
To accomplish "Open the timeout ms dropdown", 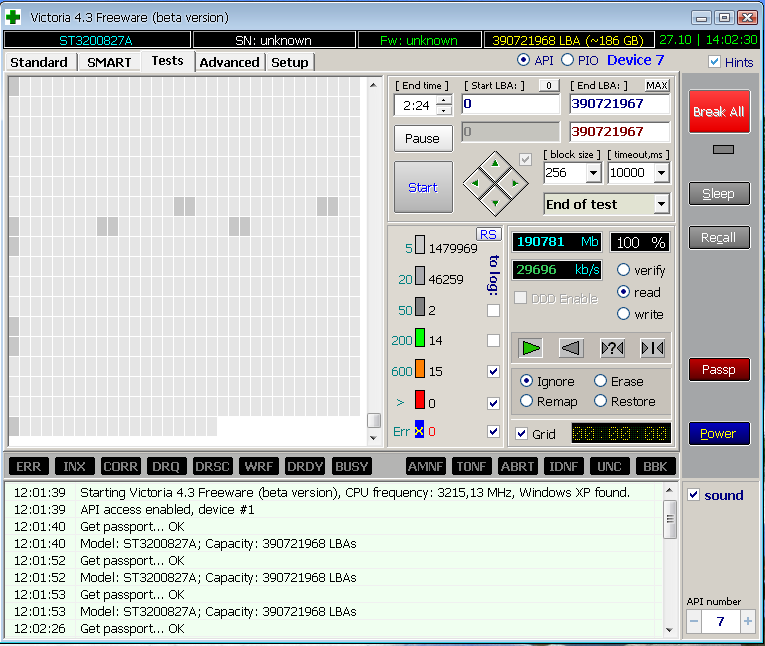I will coord(662,173).
